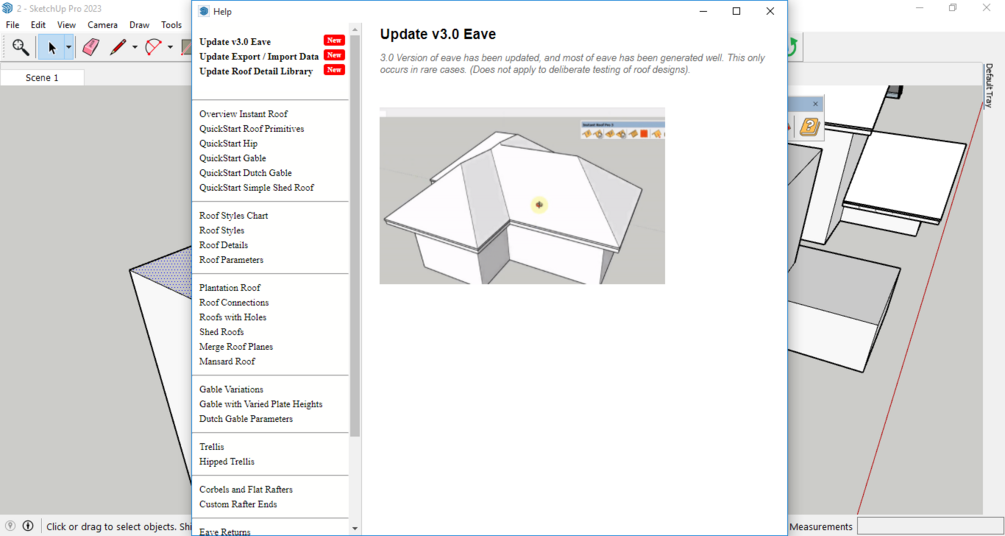
Task: Open the Plantation Roof topic
Action: 229,288
